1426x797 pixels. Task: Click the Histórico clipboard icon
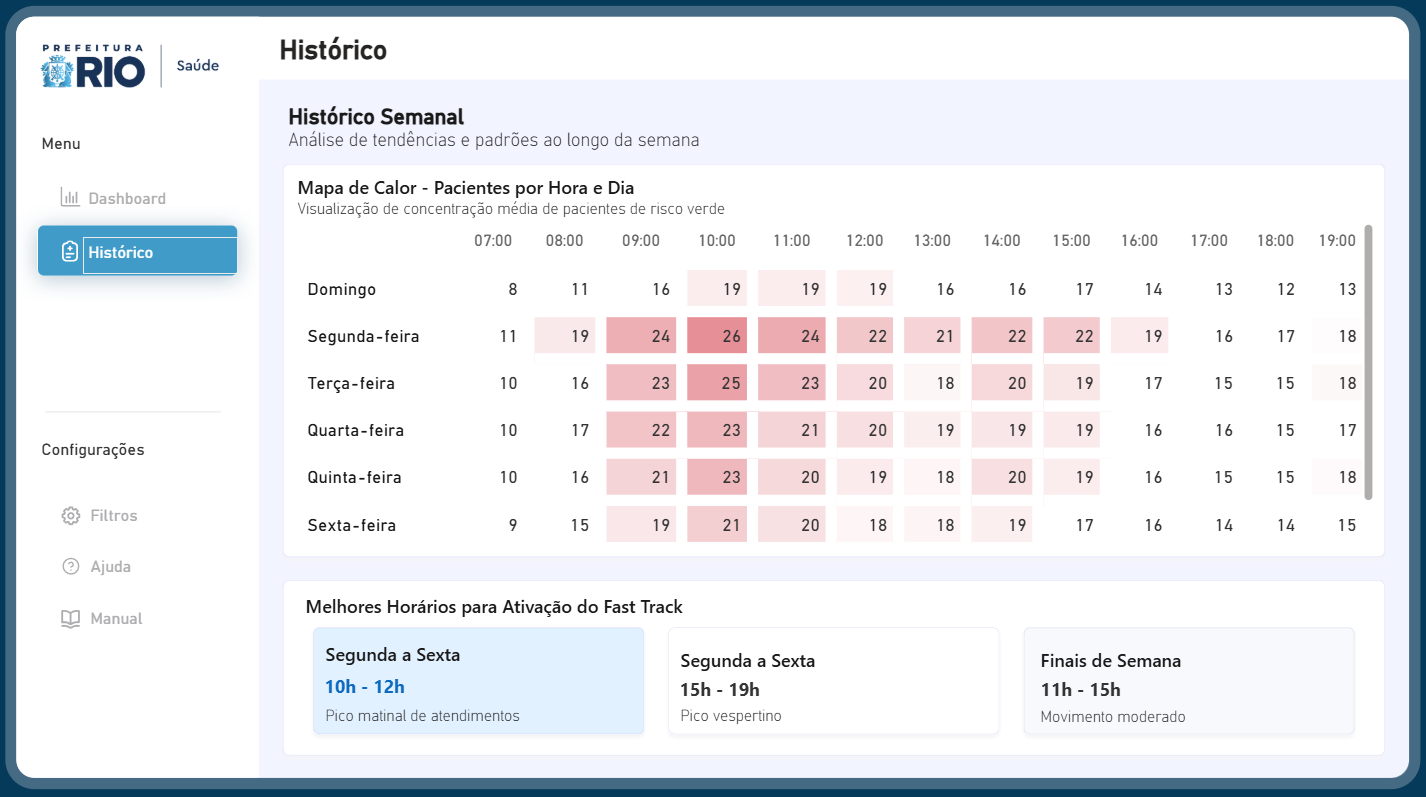pos(70,252)
